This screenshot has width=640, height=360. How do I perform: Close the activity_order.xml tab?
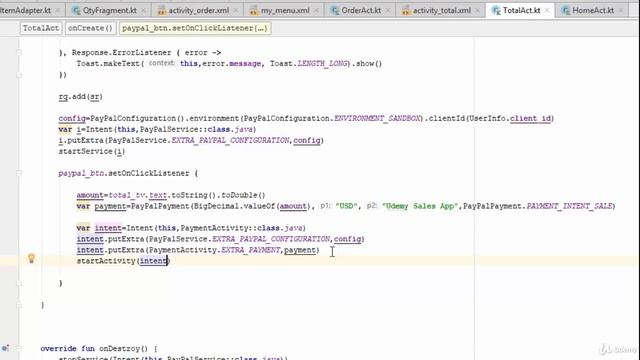236,11
